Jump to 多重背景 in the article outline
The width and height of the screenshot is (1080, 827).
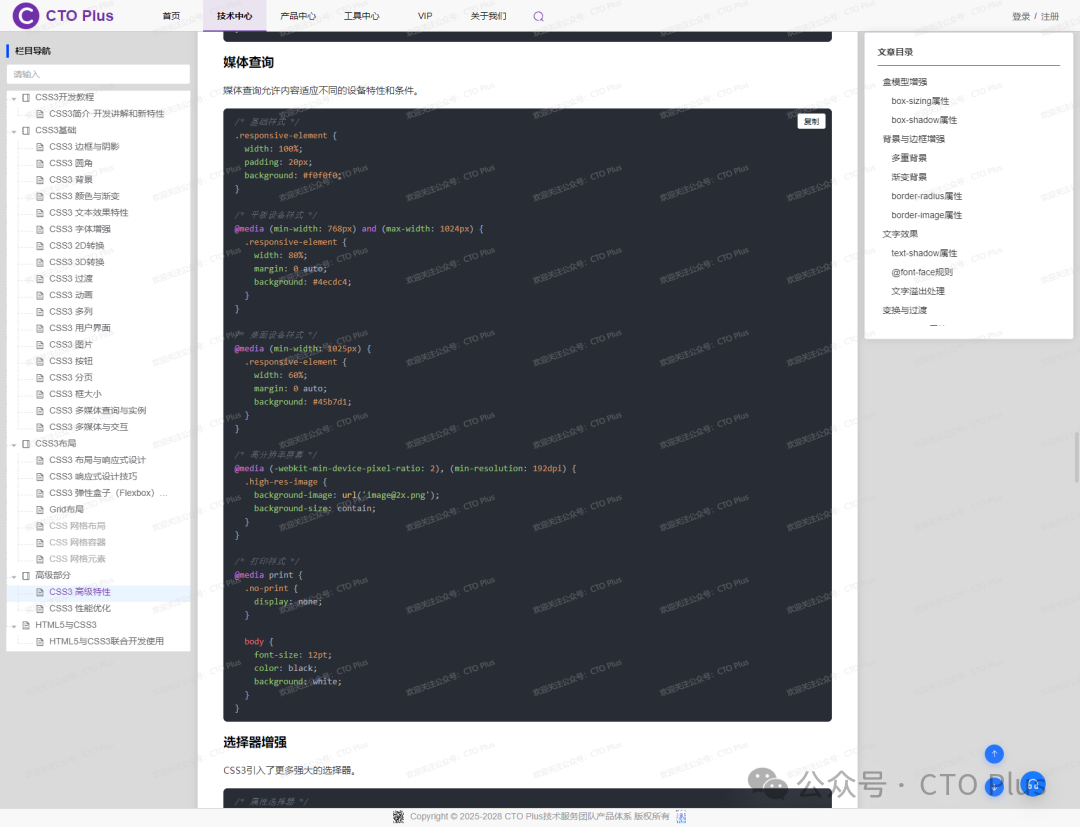tap(909, 158)
